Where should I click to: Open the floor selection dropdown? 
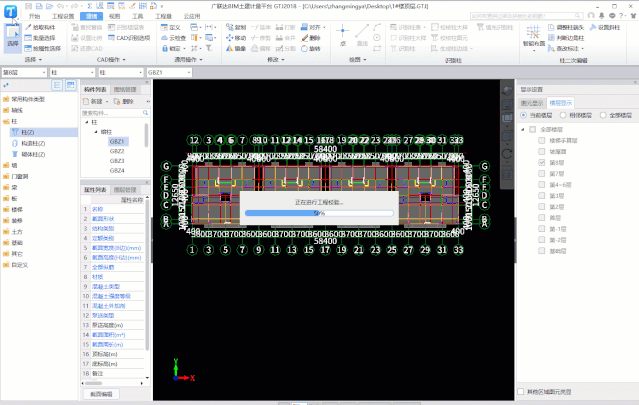pyautogui.click(x=23, y=73)
